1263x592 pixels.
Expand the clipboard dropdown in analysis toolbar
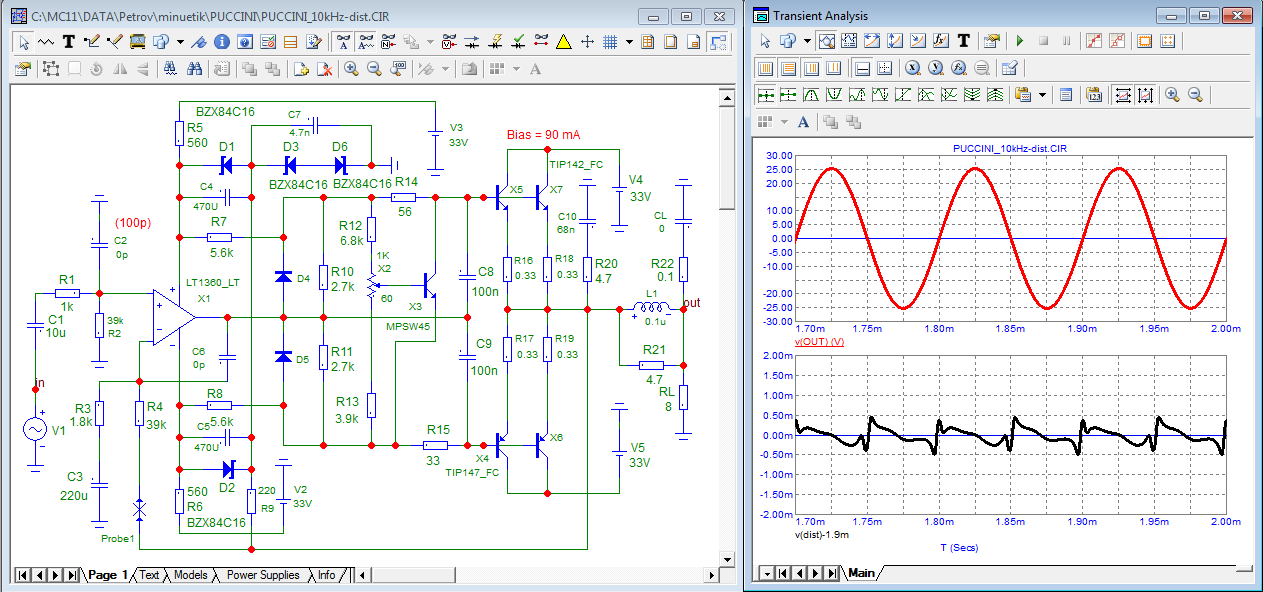(x=1043, y=95)
